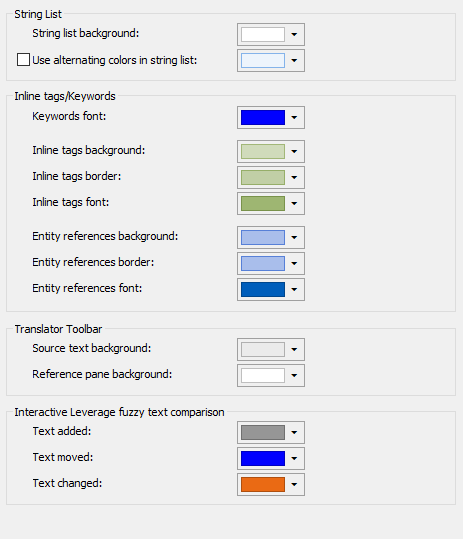Open Inline tags font color dropdown arrow

tap(294, 204)
